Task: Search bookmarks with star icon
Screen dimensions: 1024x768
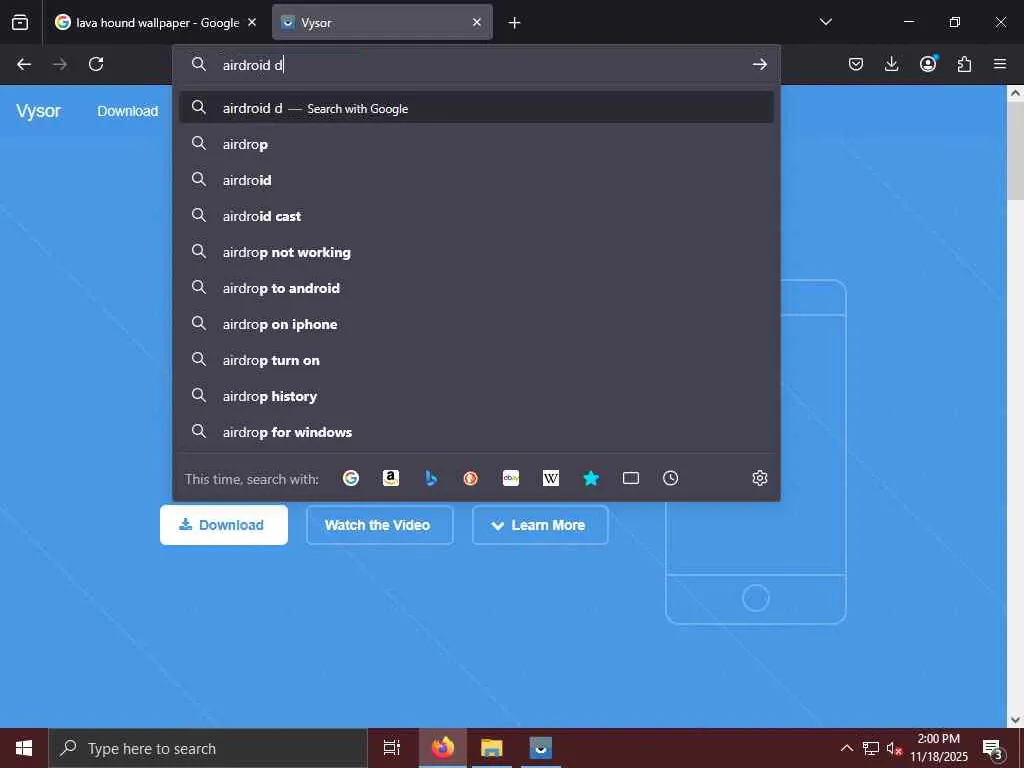Action: (591, 478)
